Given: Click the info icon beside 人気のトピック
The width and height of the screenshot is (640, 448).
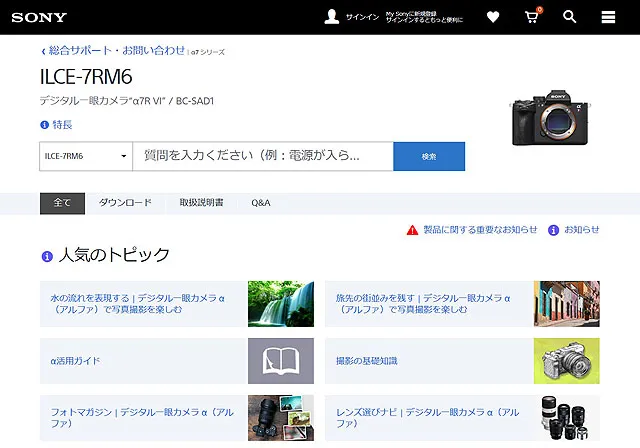Looking at the screenshot, I should [47, 257].
